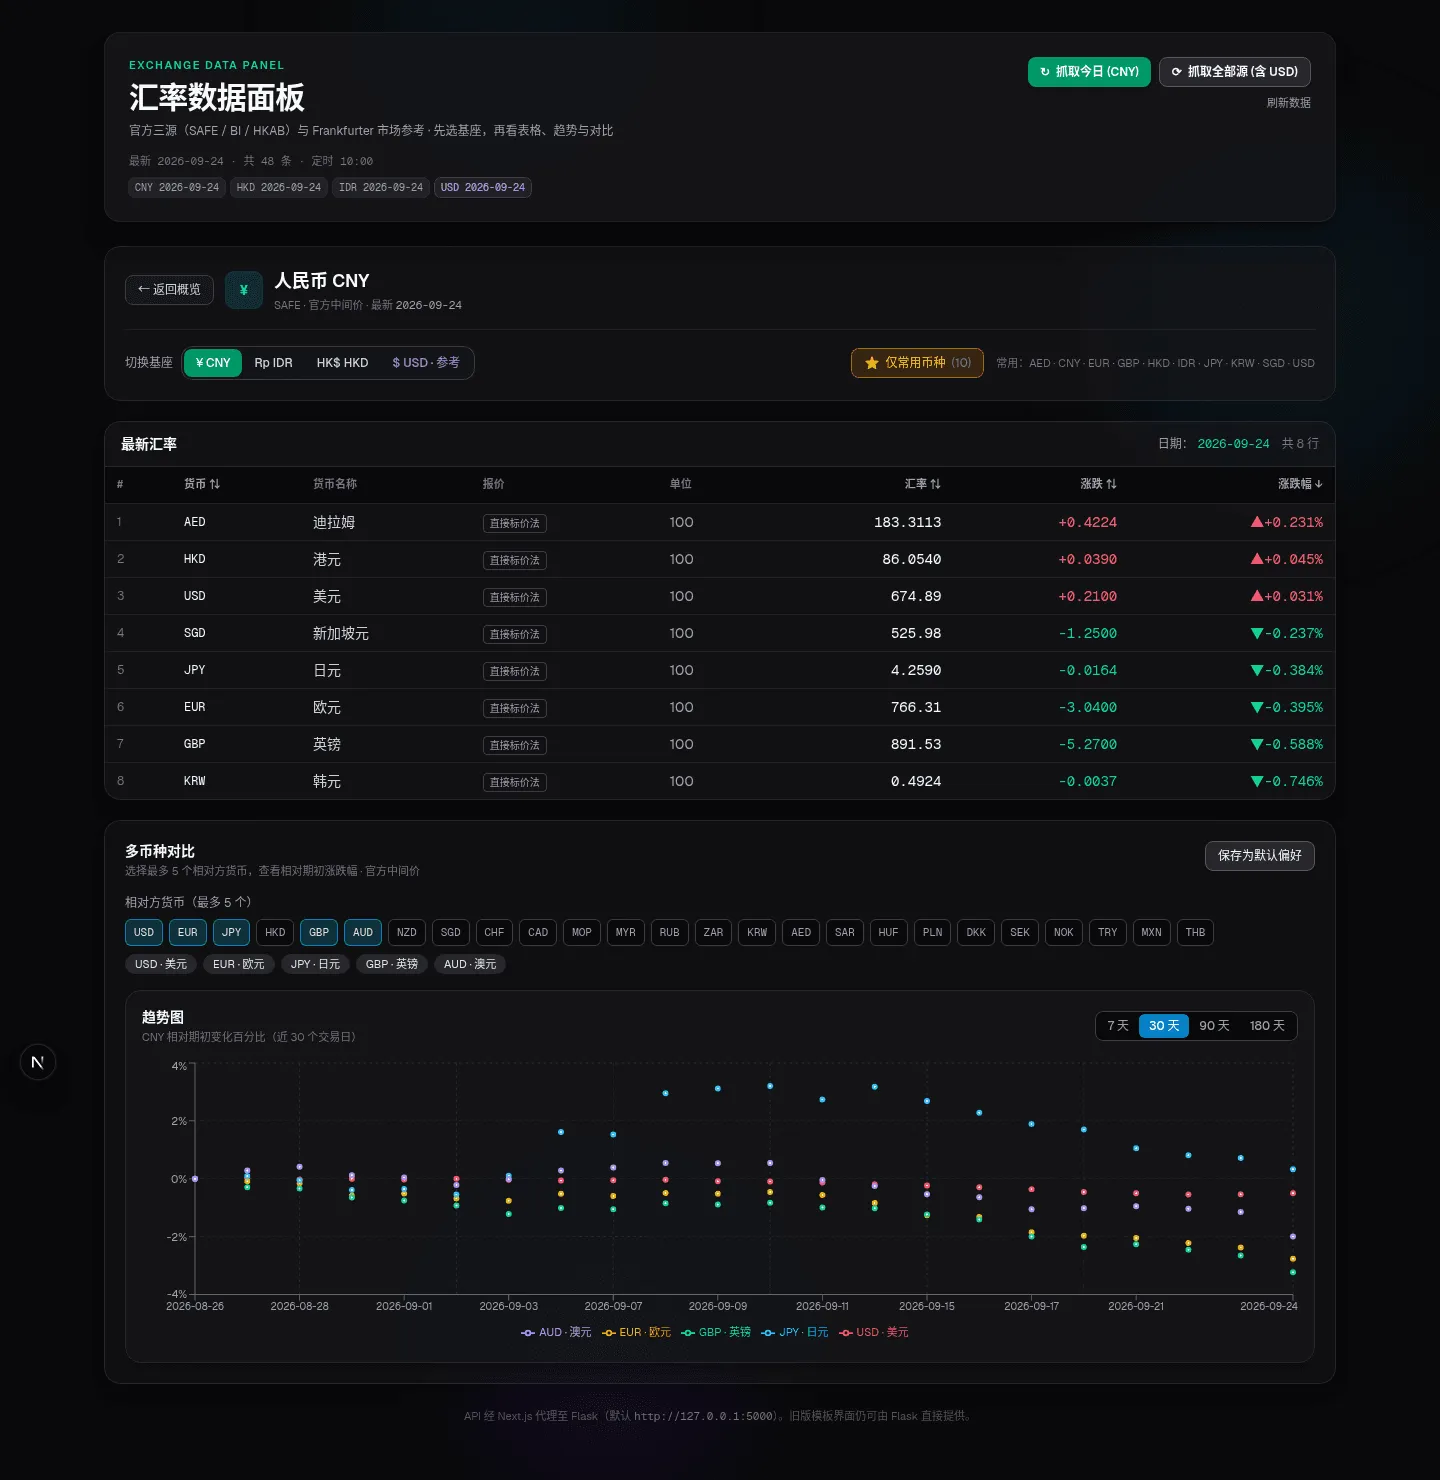Remove the JPY · 日元 selected tag
This screenshot has width=1440, height=1480.
pos(315,964)
